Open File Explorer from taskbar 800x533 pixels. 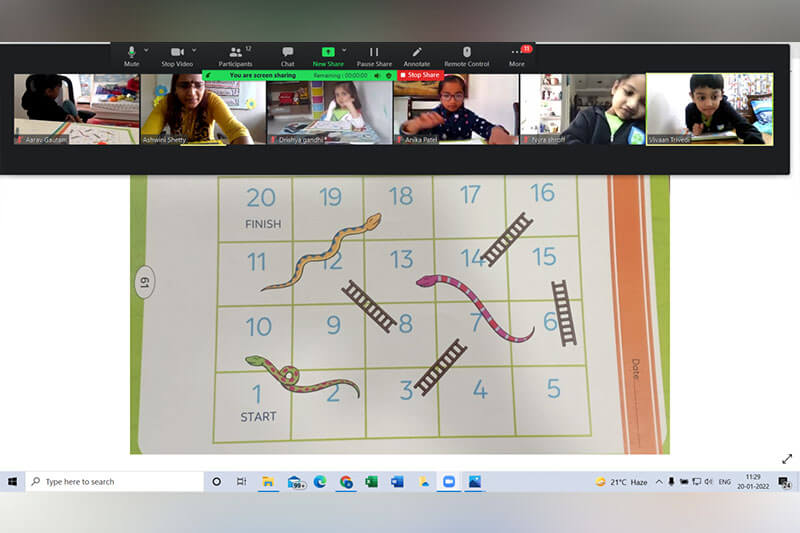point(268,481)
